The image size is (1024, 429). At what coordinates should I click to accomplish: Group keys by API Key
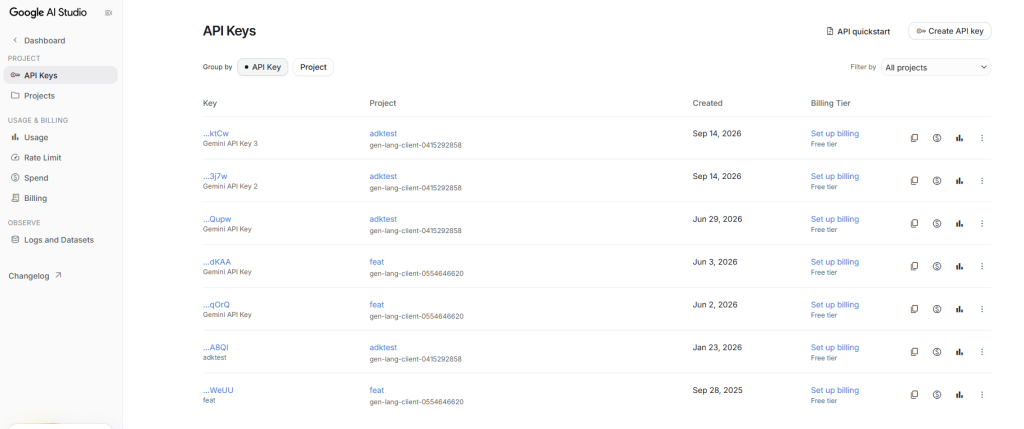[263, 67]
